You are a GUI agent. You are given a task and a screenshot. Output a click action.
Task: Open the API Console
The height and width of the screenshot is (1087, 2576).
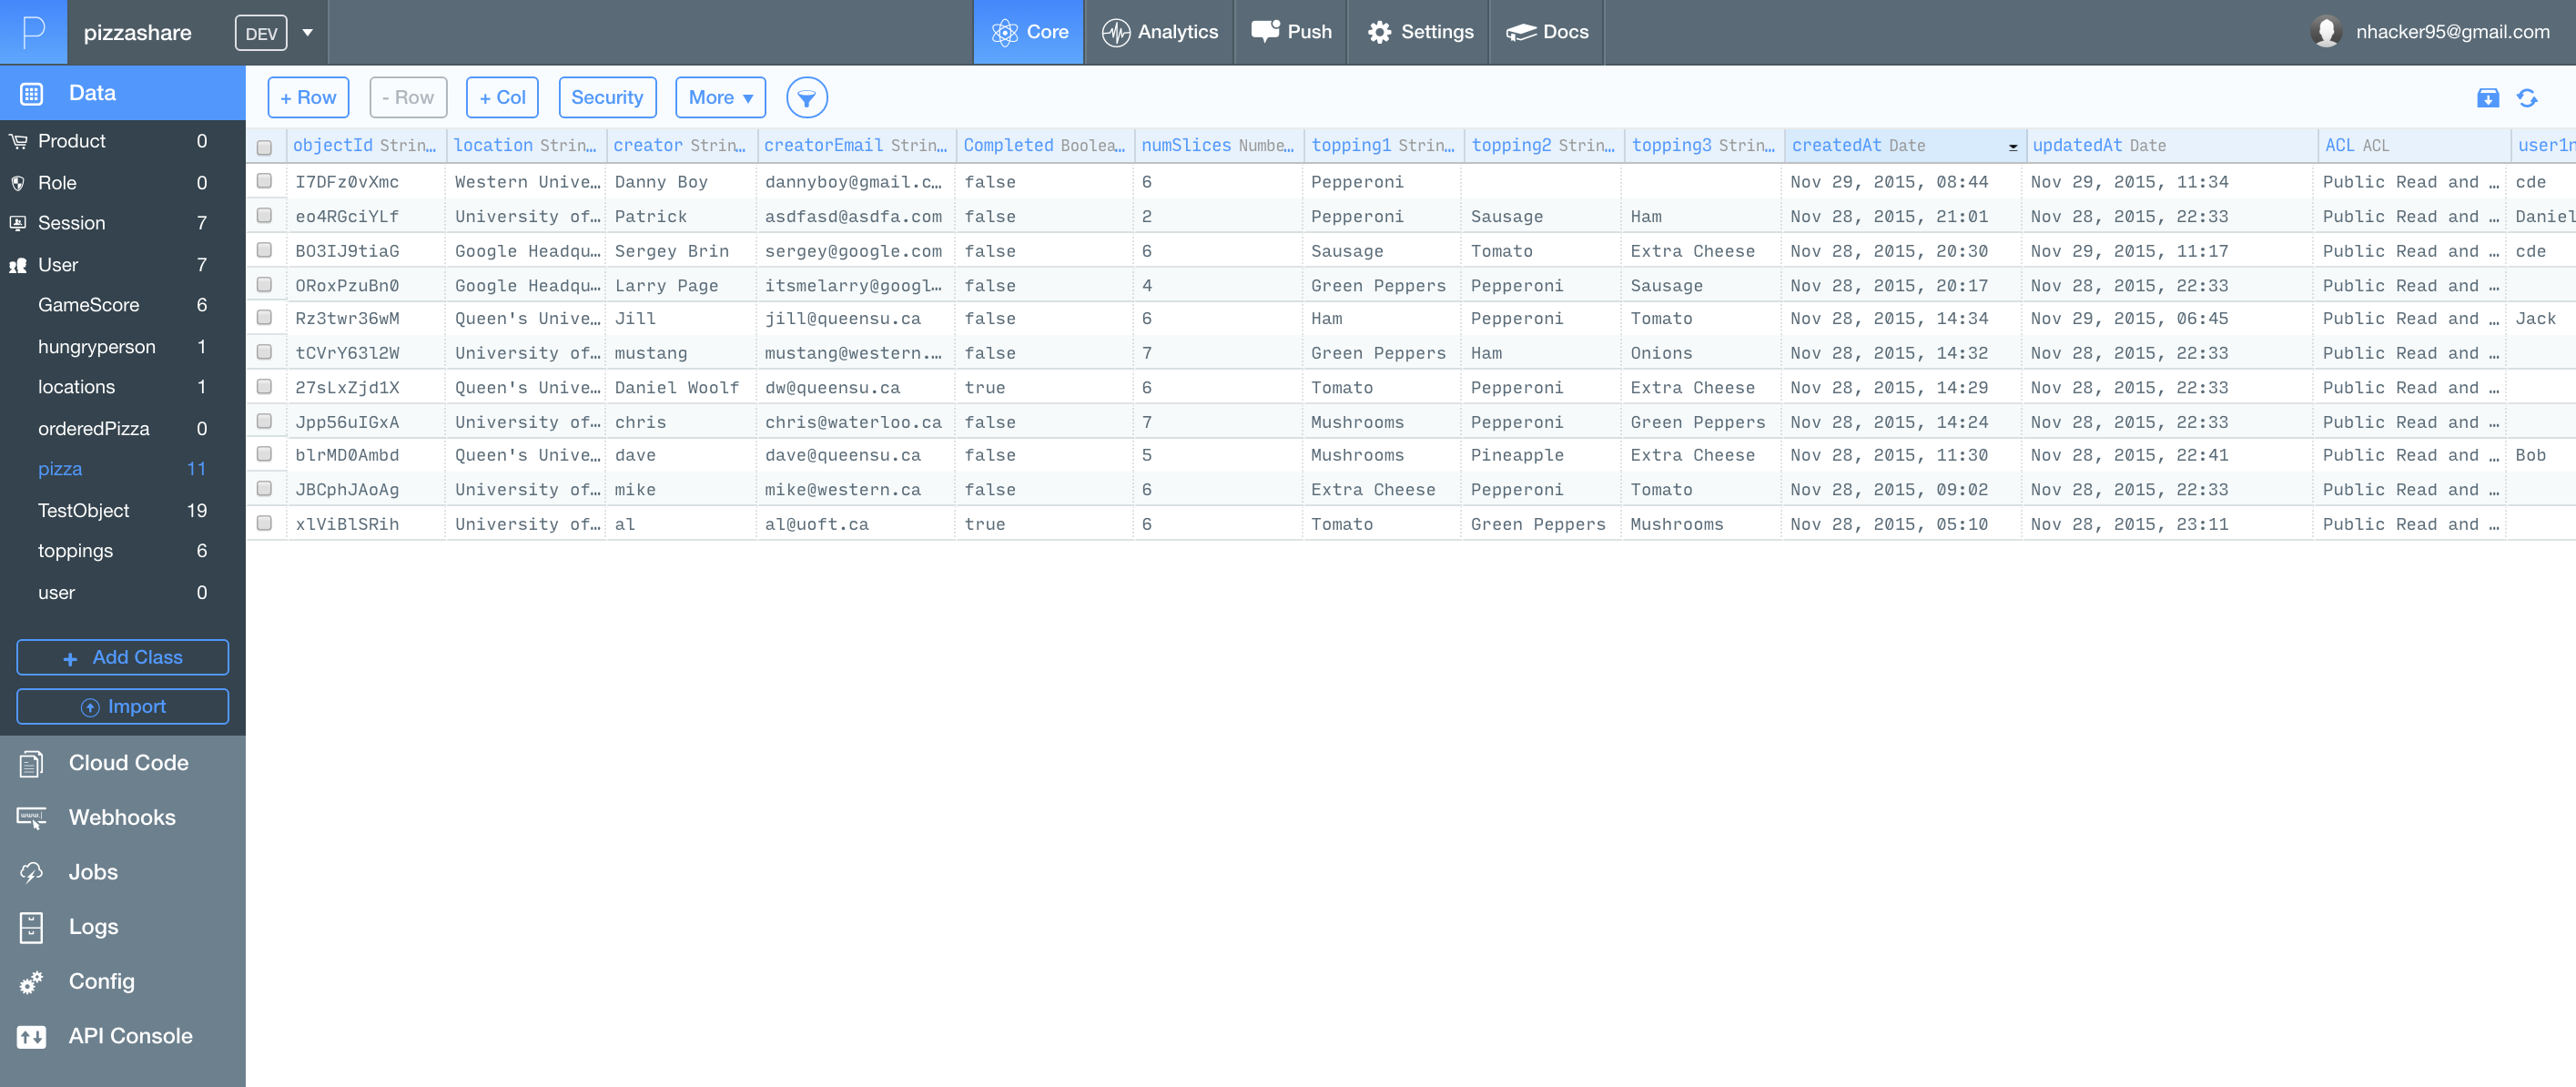tap(130, 1035)
